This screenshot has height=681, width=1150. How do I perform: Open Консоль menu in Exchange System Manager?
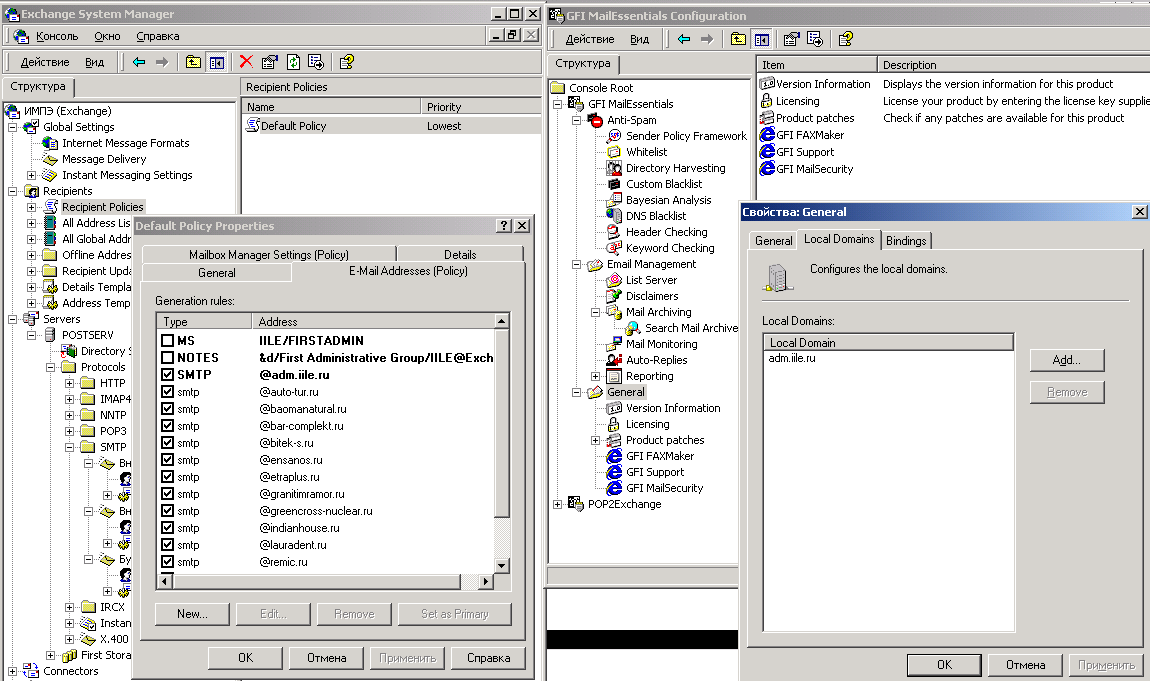coord(56,36)
